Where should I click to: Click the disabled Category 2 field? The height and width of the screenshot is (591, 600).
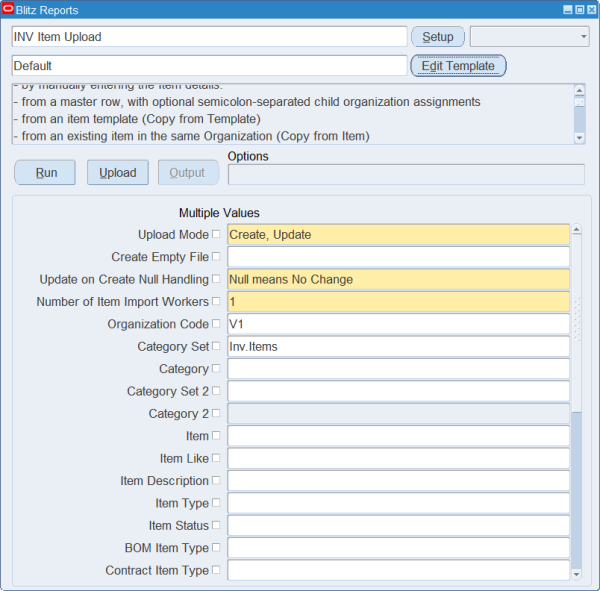[398, 413]
